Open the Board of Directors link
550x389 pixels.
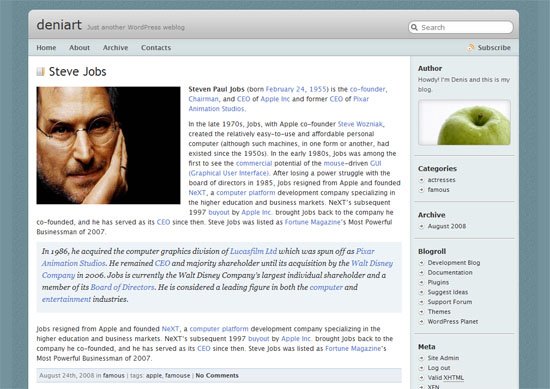coord(122,287)
